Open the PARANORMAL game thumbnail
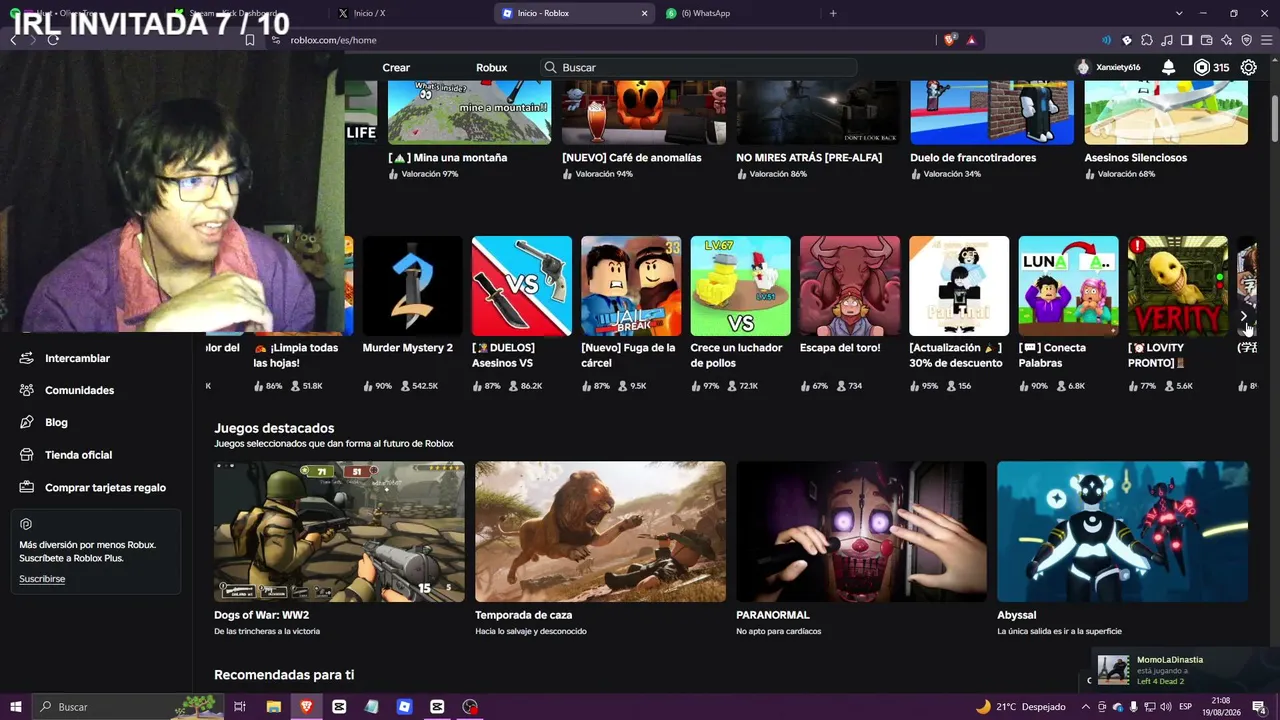This screenshot has width=1280, height=720. 861,532
